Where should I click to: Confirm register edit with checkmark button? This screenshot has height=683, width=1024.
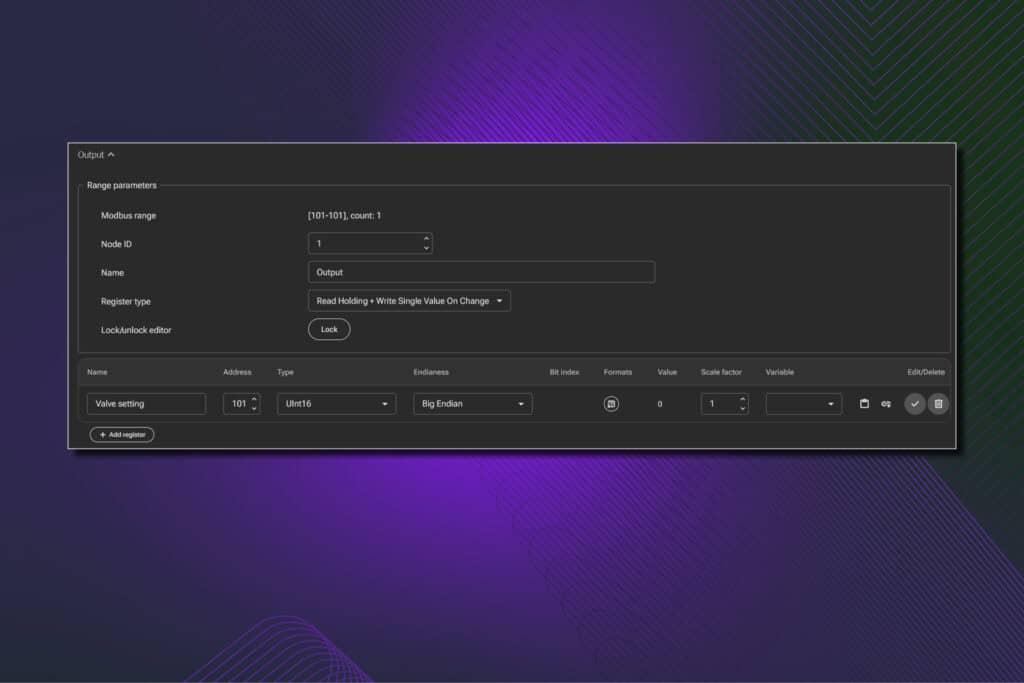(914, 404)
